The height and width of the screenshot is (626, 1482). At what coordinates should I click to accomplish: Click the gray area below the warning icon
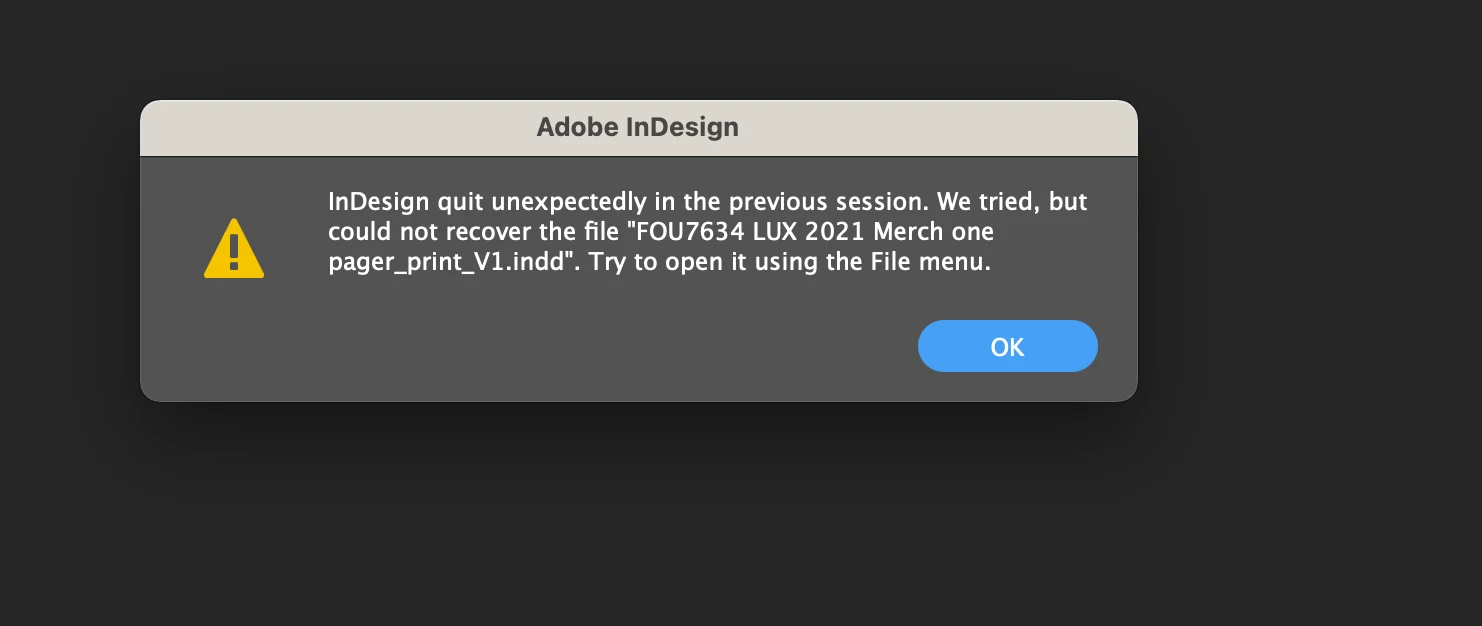point(234,340)
